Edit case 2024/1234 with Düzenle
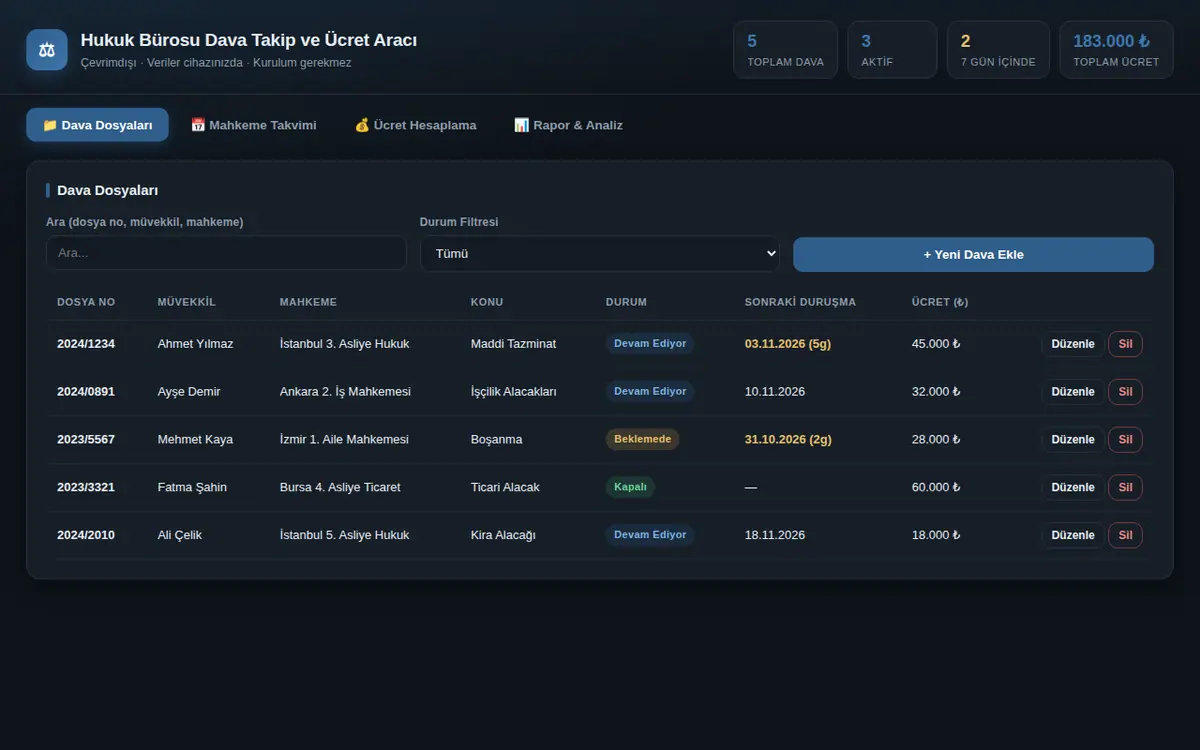 [x=1073, y=344]
